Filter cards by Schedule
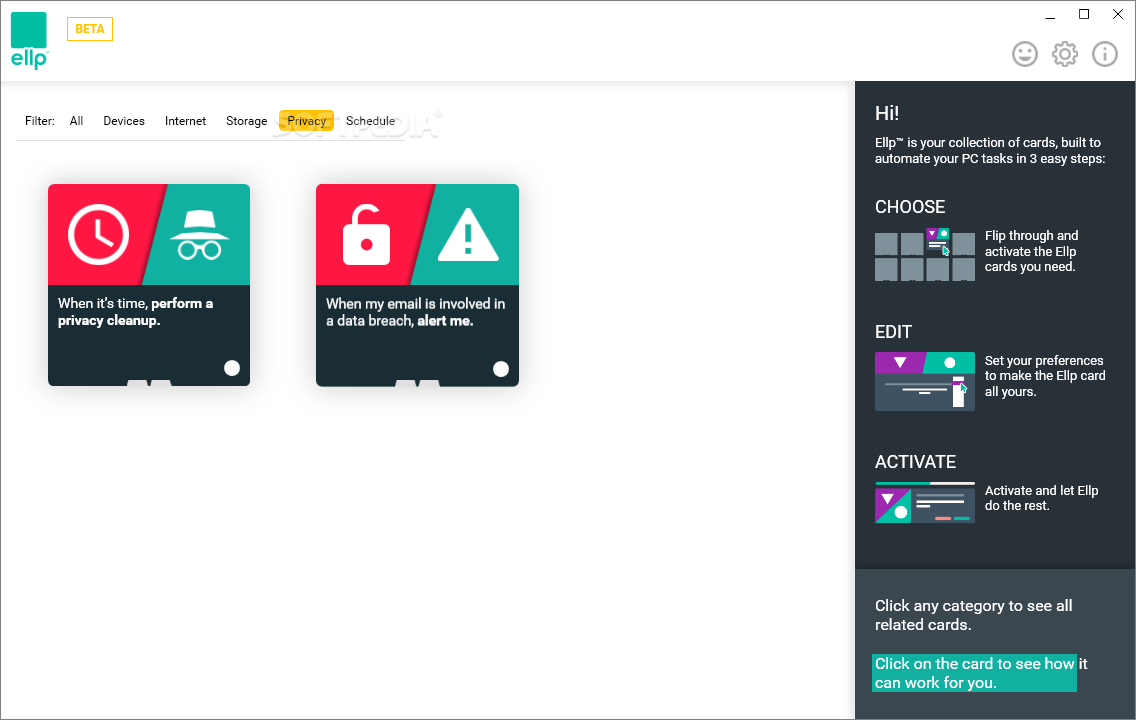 click(370, 121)
